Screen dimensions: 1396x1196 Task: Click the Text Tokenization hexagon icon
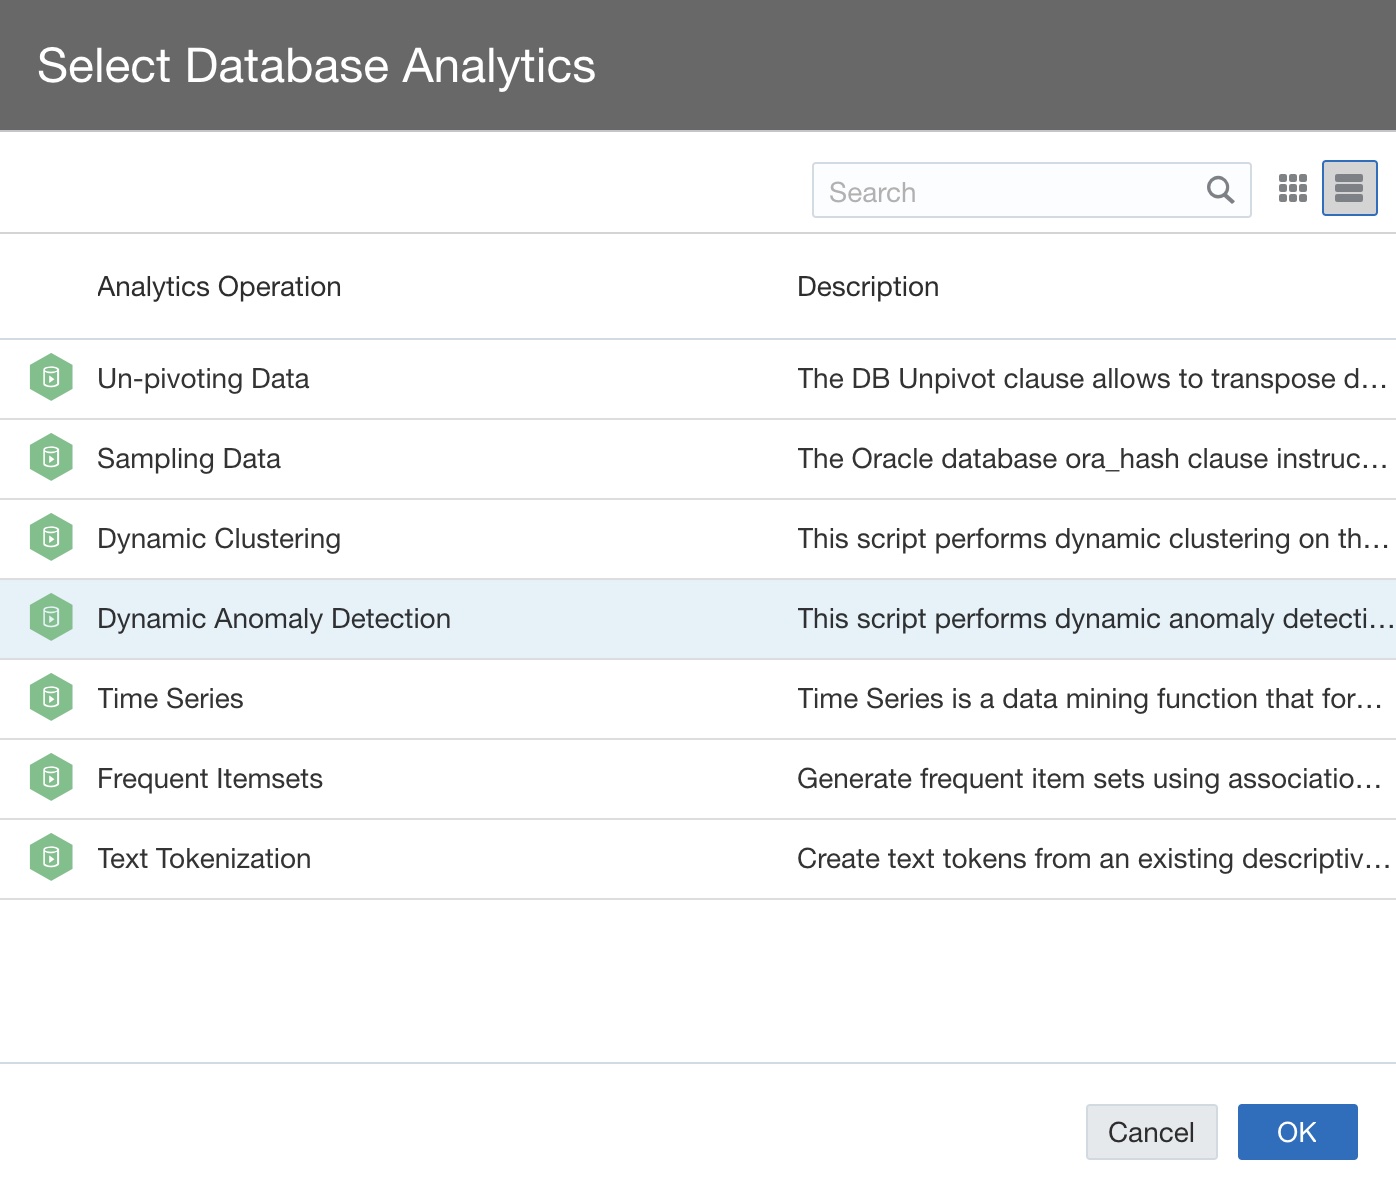51,858
